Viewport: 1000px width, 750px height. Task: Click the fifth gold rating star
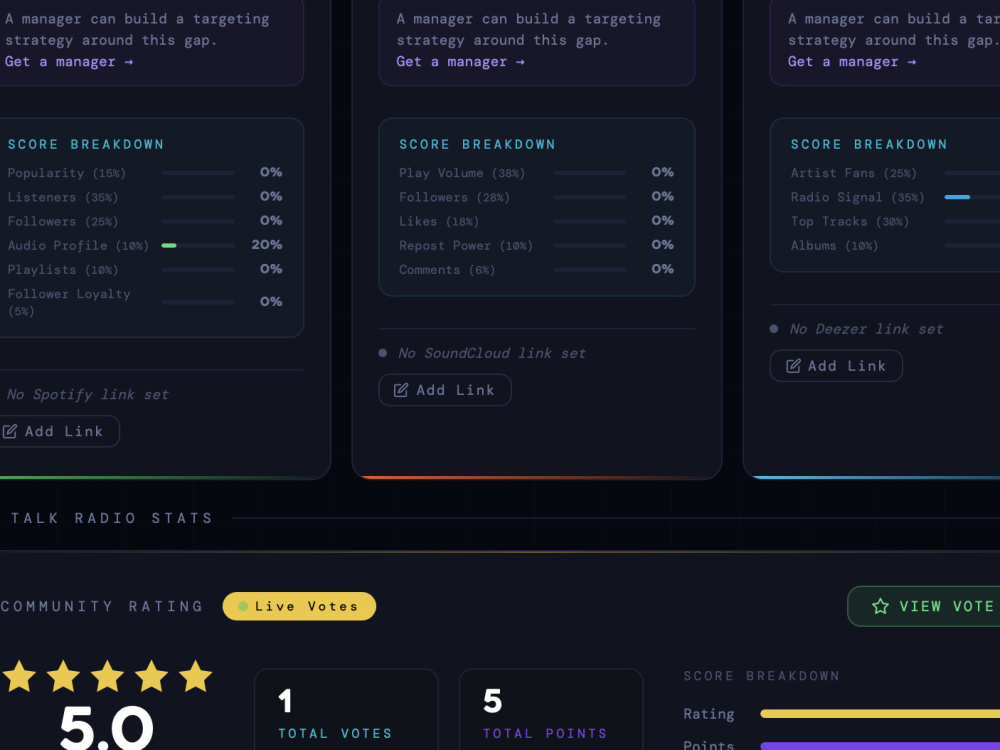click(x=195, y=677)
